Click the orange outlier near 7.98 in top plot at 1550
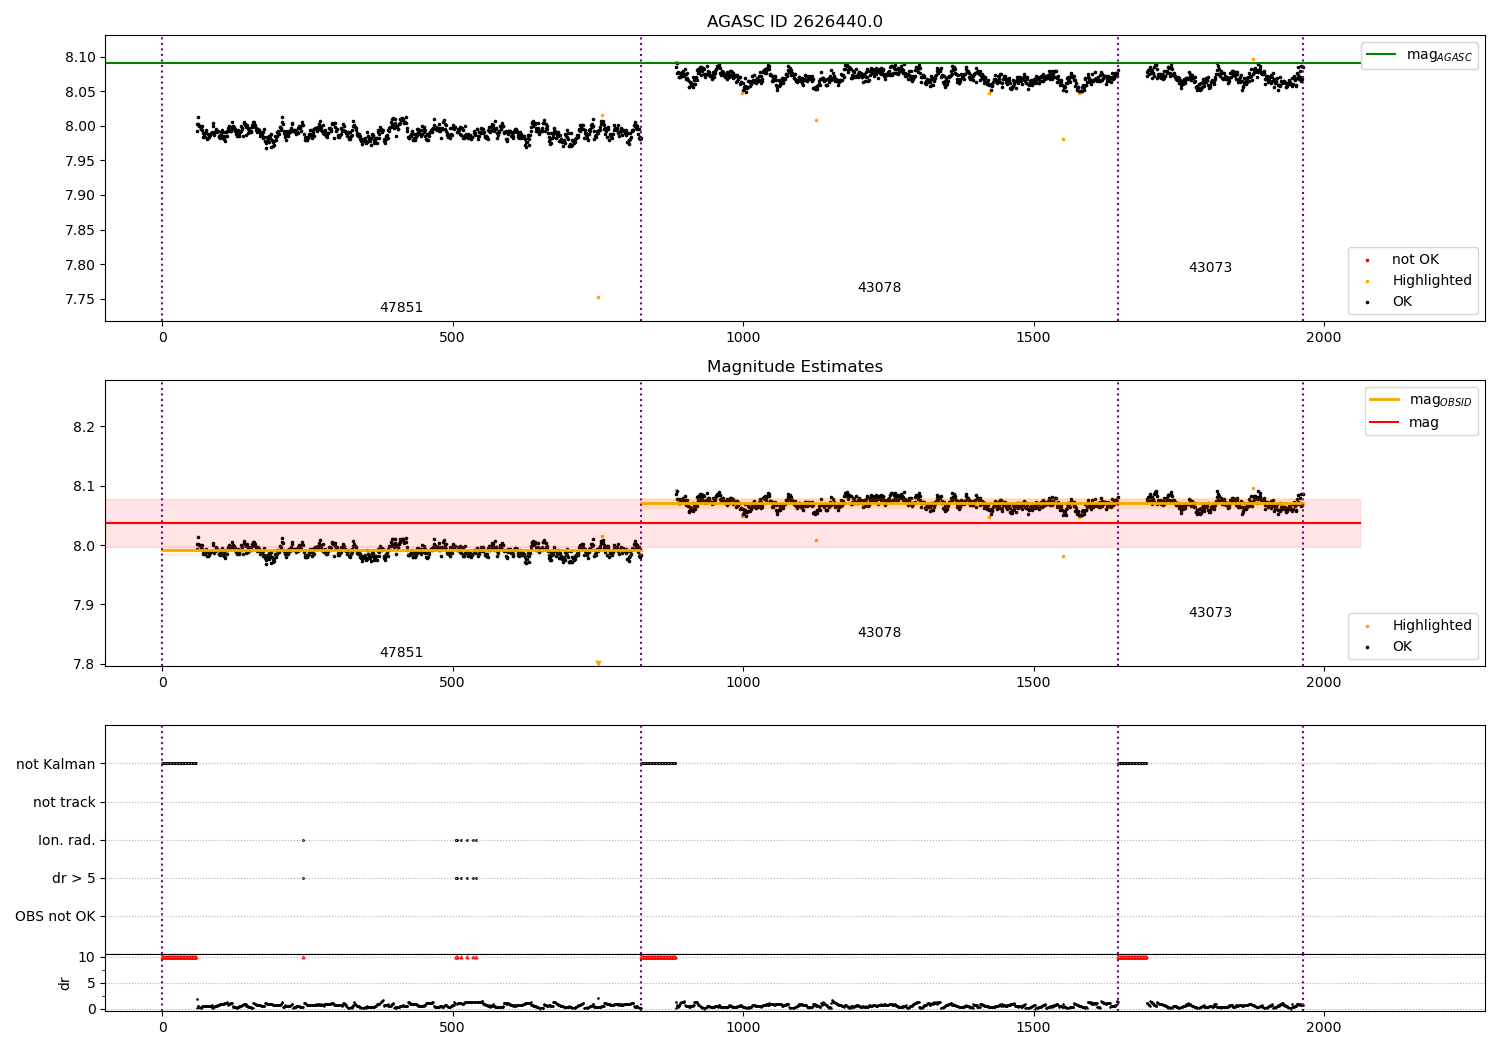This screenshot has width=1500, height=1050. (x=1063, y=139)
